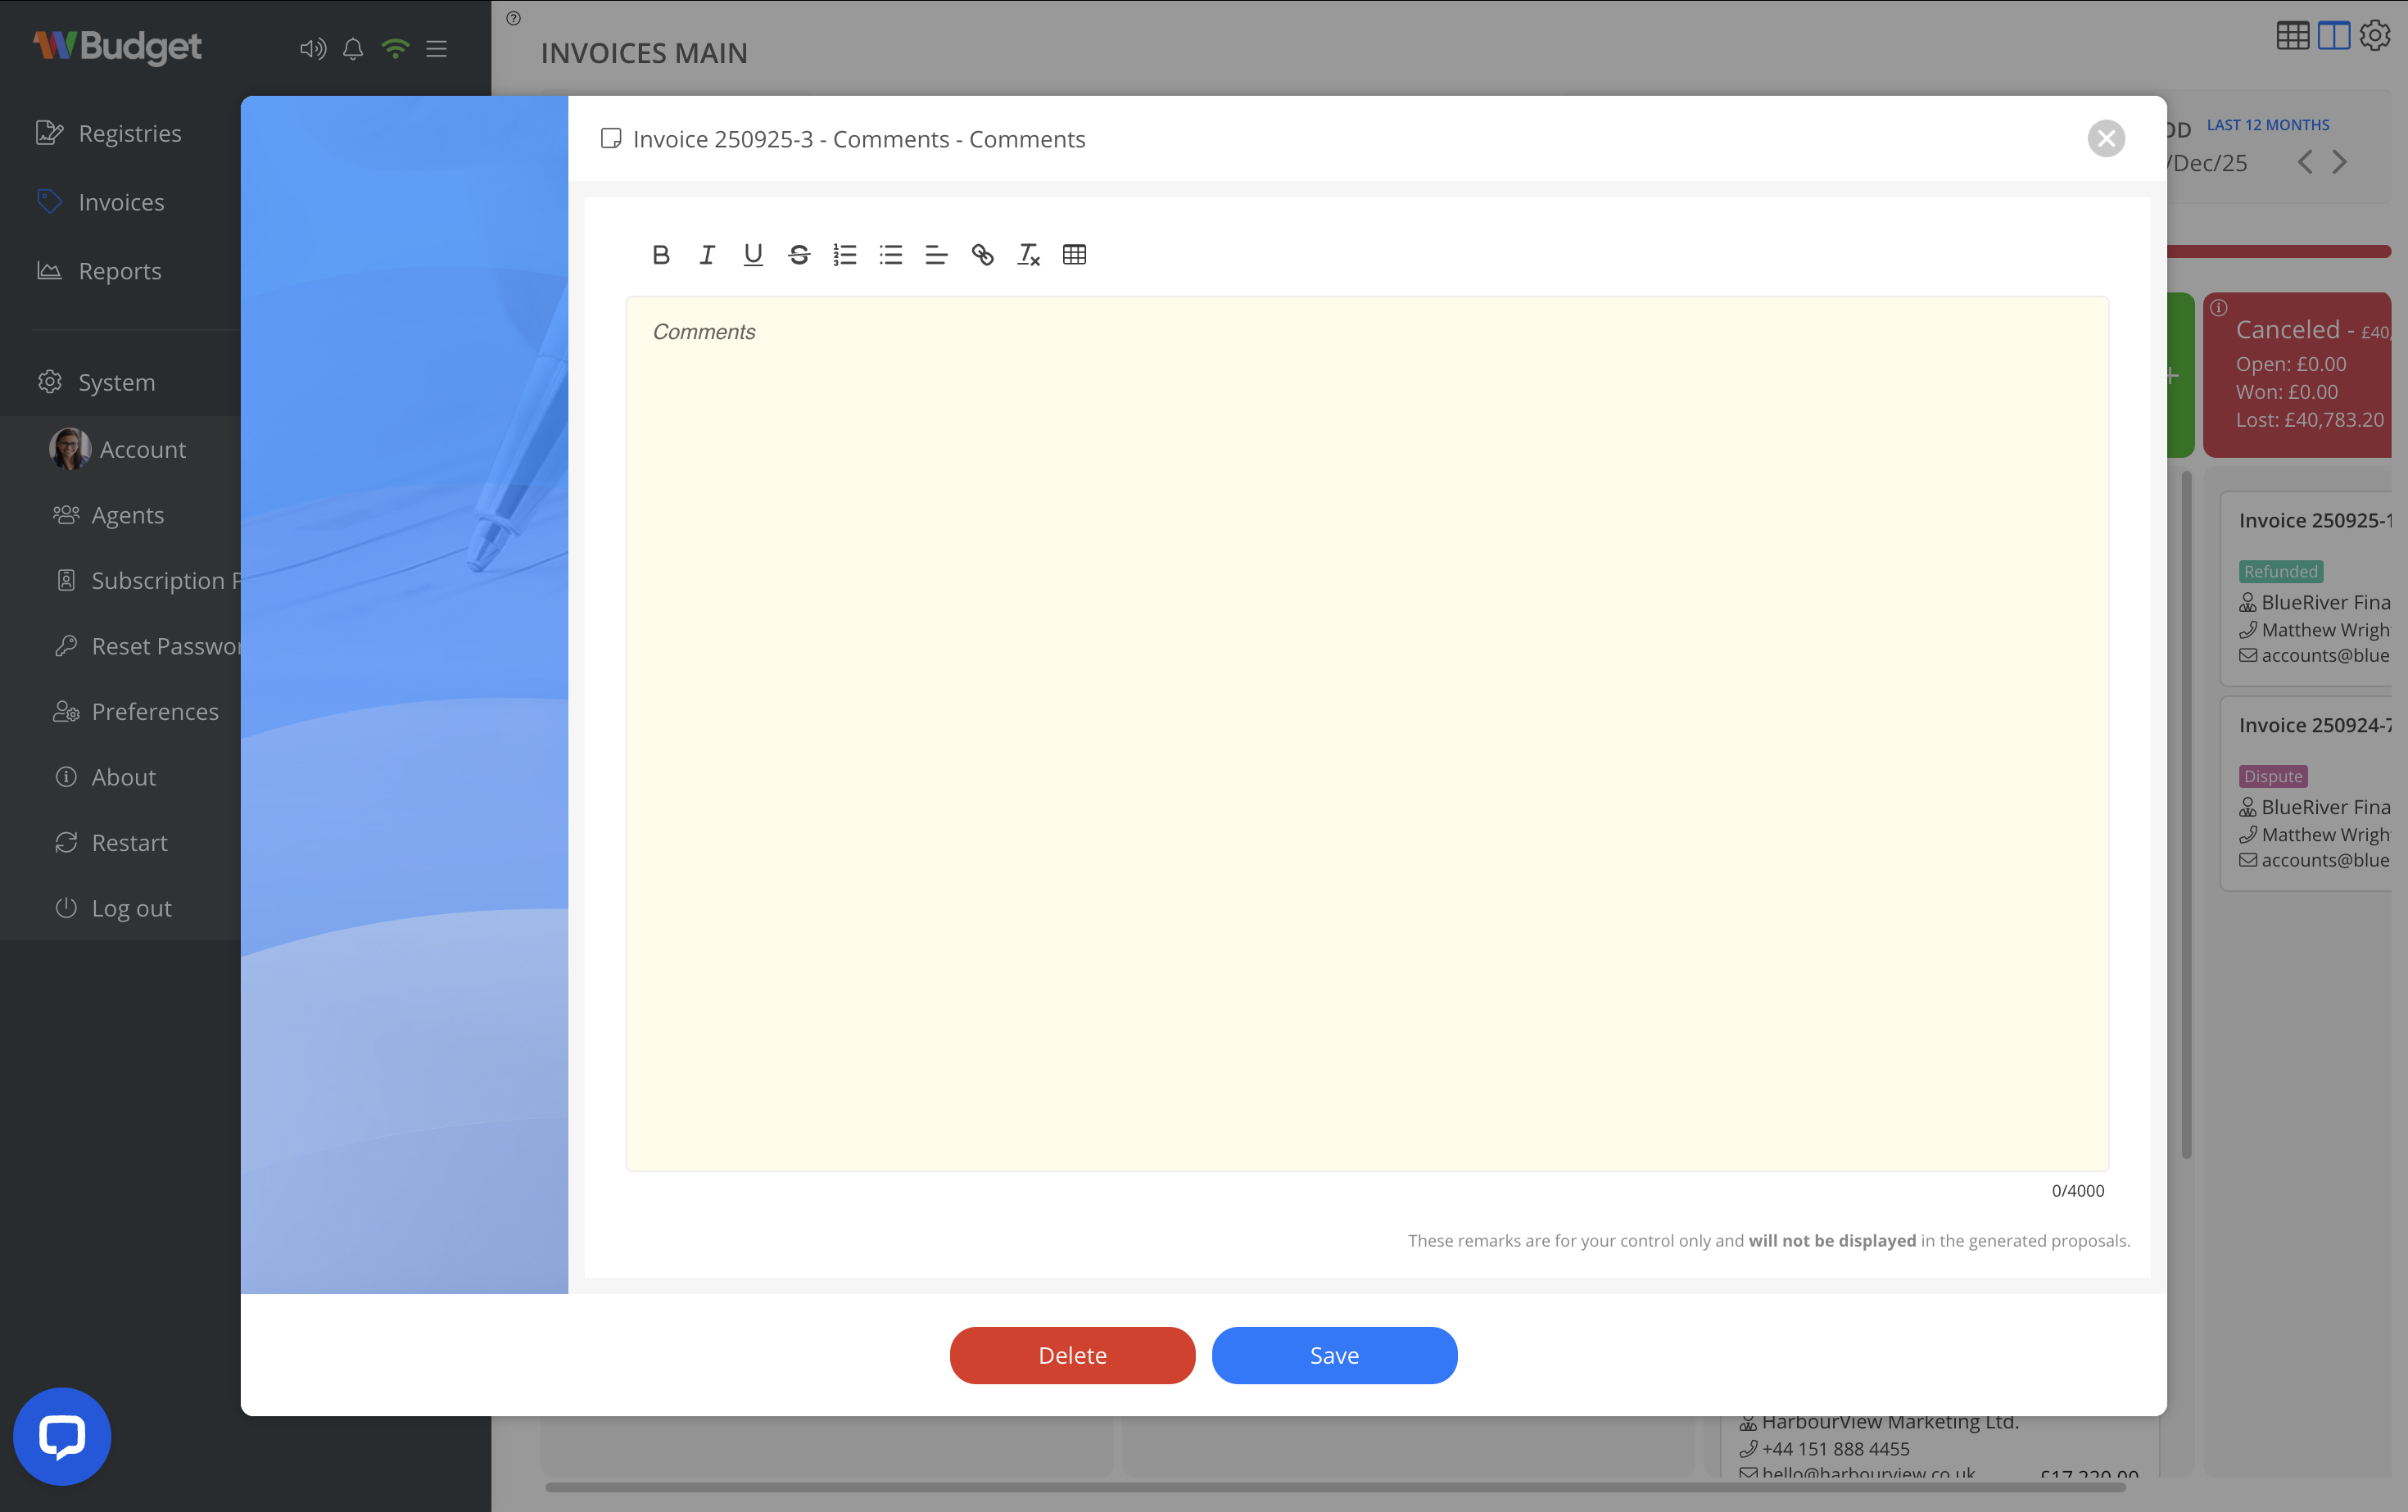Insert a table into the comments editor
The width and height of the screenshot is (2408, 1512).
point(1075,255)
